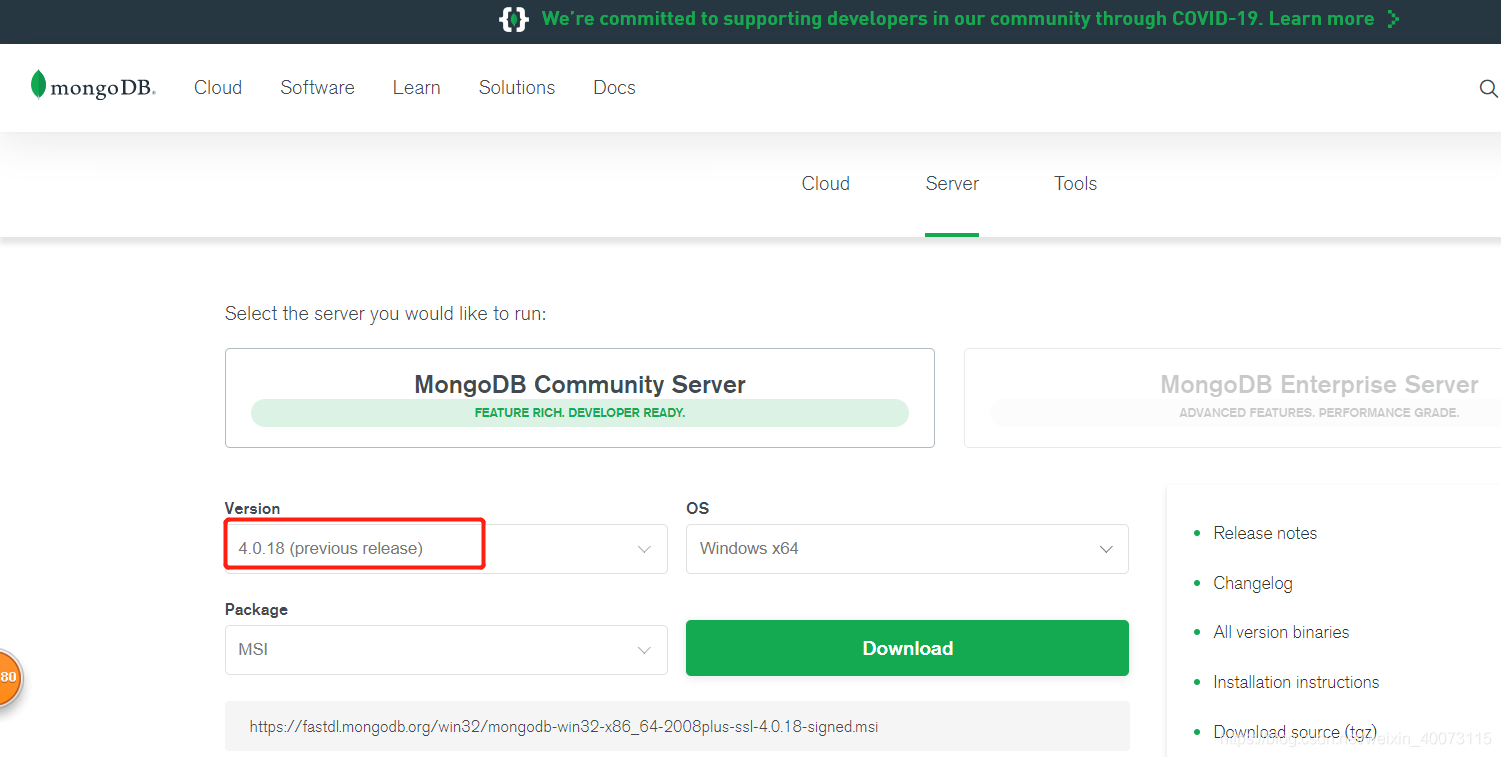Click the green Download button
This screenshot has width=1501, height=757.
click(907, 648)
